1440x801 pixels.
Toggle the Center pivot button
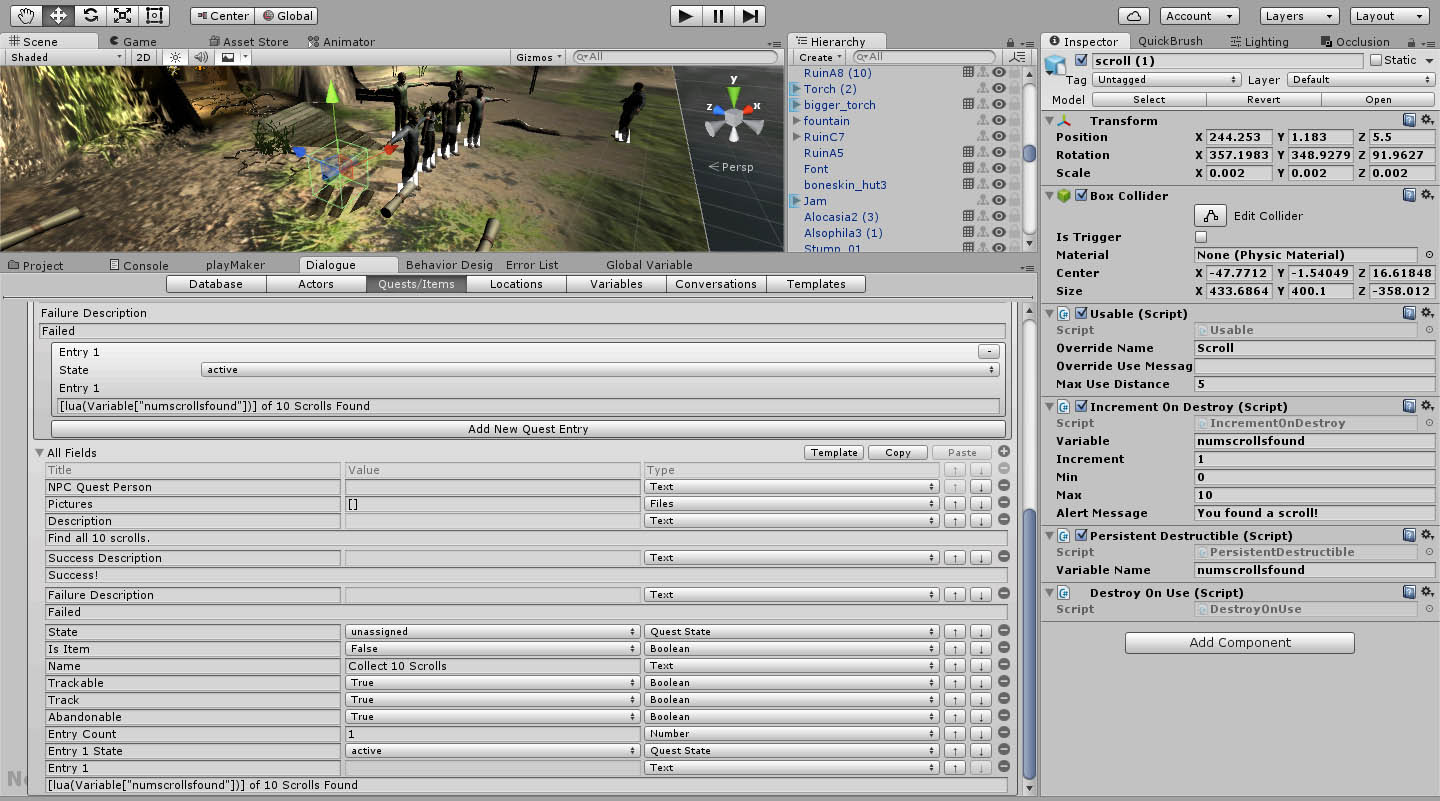point(222,16)
